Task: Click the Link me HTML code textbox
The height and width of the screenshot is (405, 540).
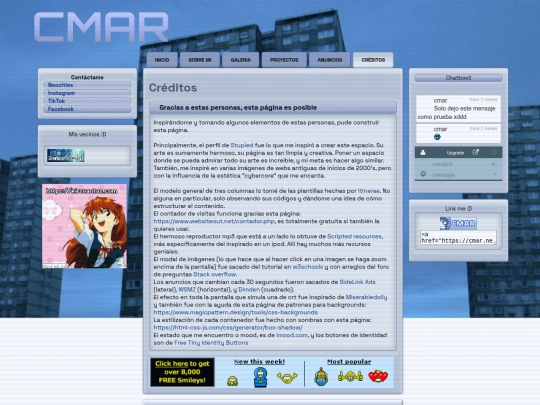Action: [458, 238]
